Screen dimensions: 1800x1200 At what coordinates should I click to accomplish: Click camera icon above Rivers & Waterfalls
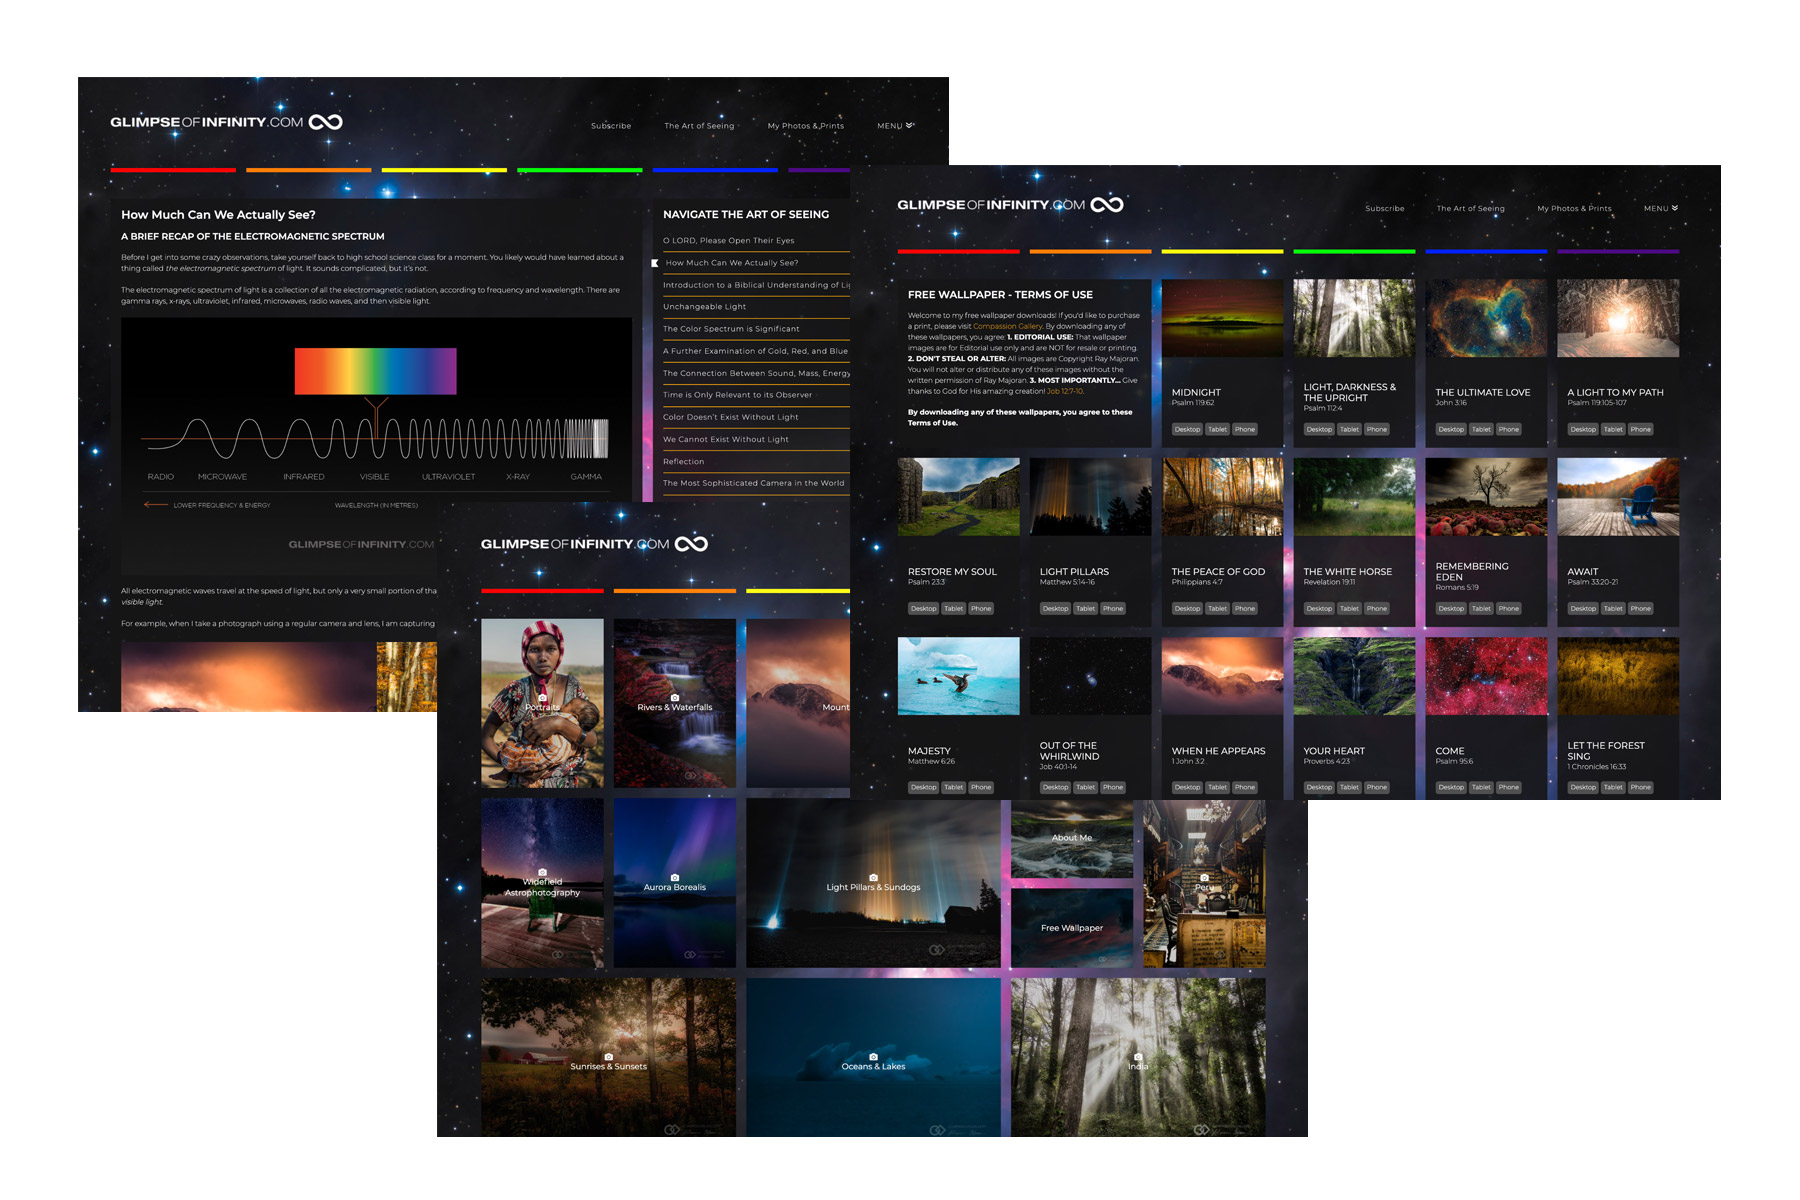coord(674,697)
